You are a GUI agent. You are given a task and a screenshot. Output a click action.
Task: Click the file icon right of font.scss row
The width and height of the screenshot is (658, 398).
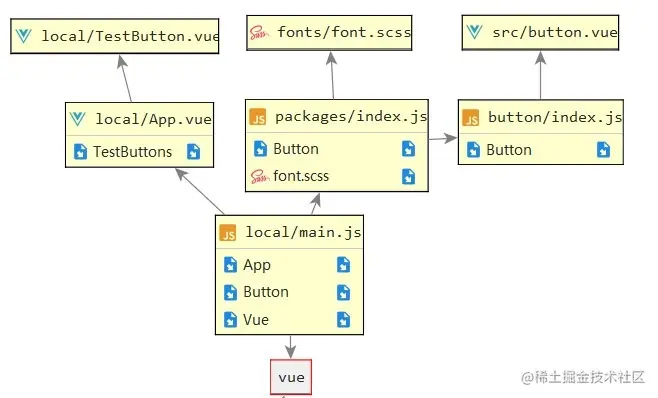click(x=408, y=176)
